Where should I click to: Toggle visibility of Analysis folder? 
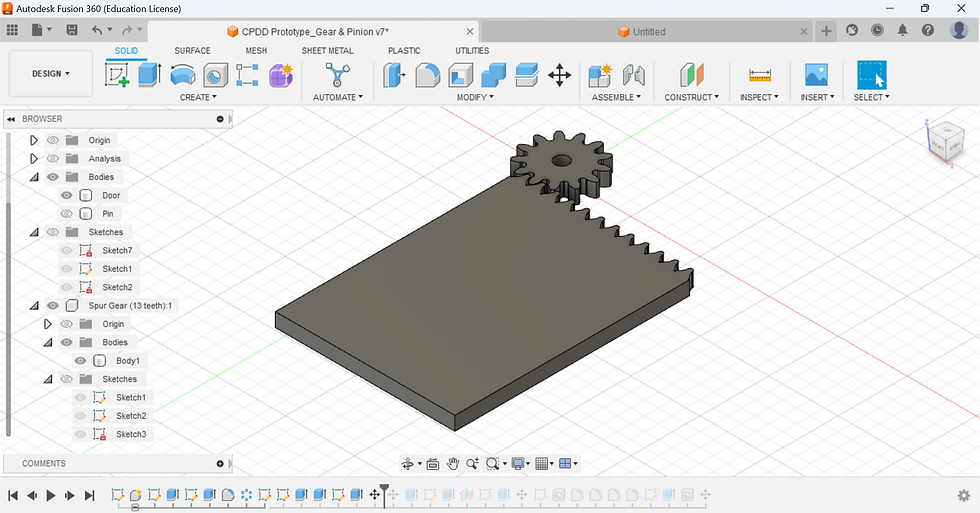[x=52, y=159]
